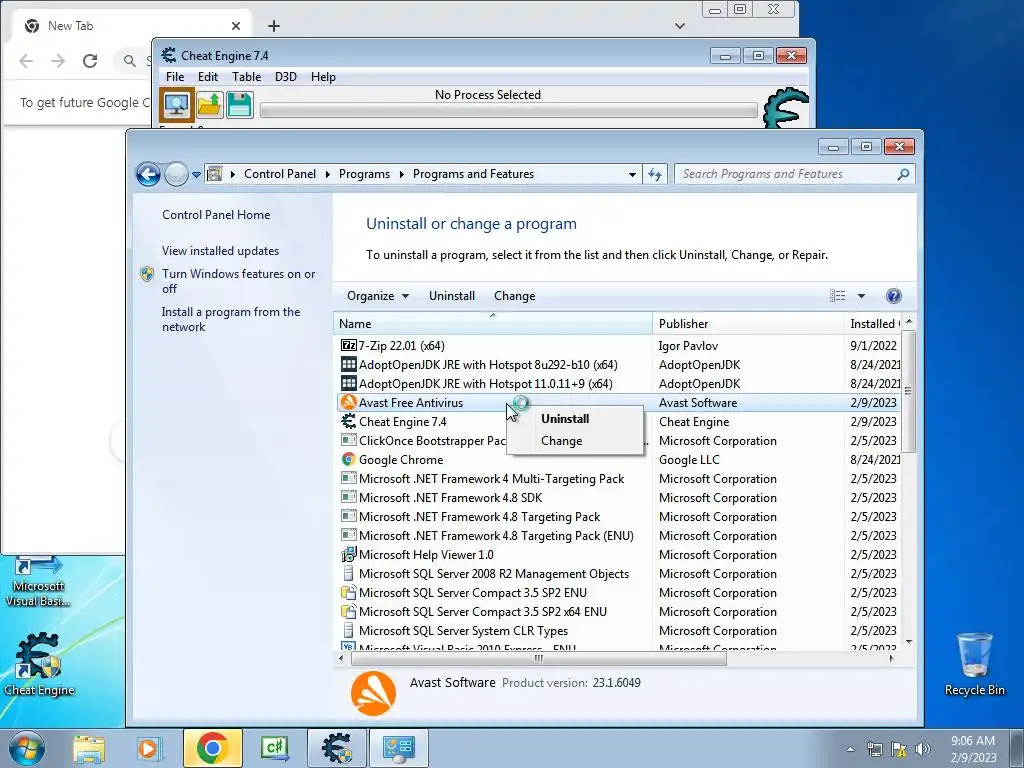The height and width of the screenshot is (768, 1024).
Task: Click the Cheat Engine 7.4 list icon
Action: 349,421
